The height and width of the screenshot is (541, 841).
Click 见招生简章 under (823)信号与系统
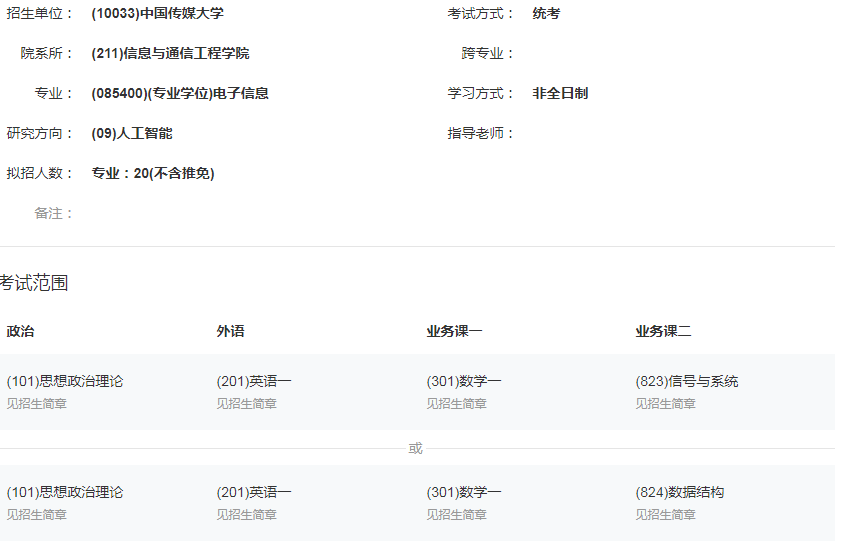[x=666, y=404]
